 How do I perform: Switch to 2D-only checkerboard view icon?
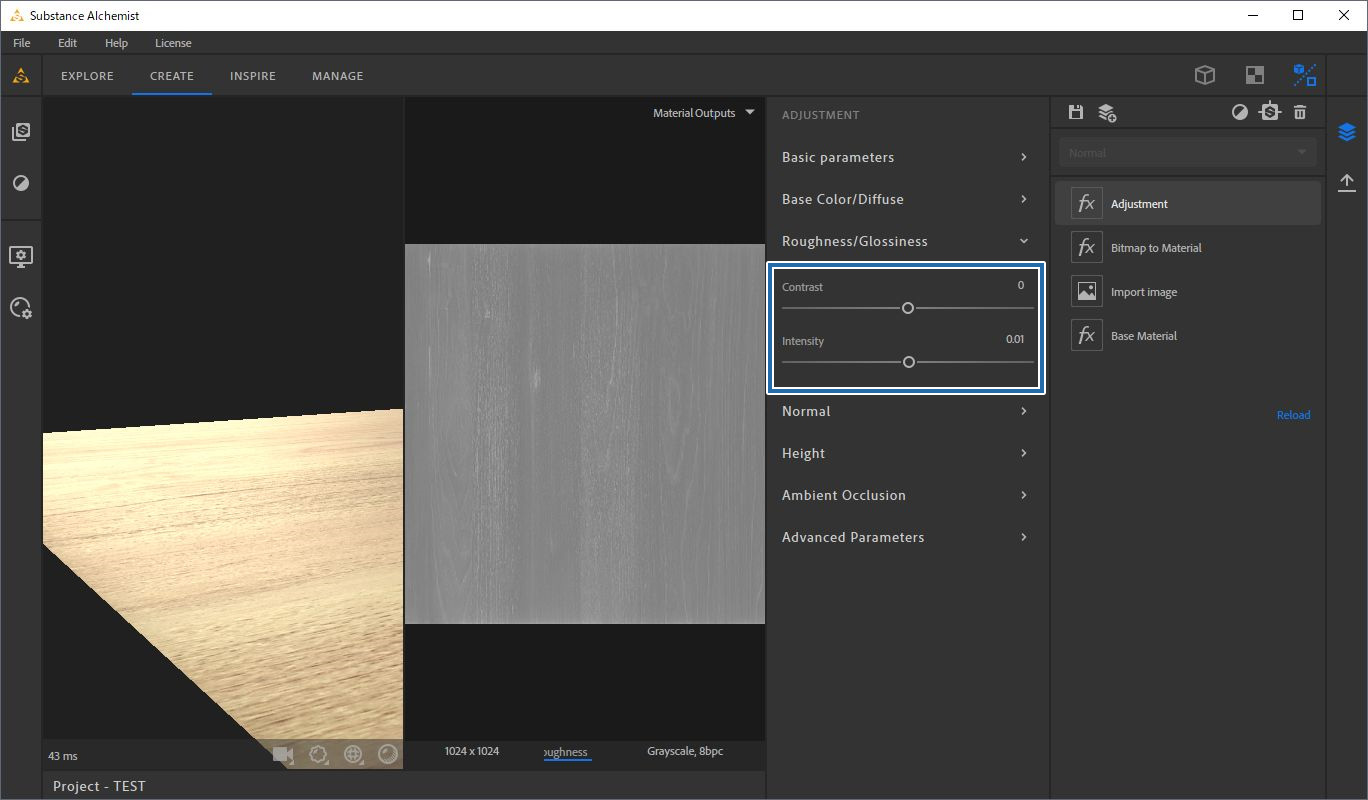1254,75
